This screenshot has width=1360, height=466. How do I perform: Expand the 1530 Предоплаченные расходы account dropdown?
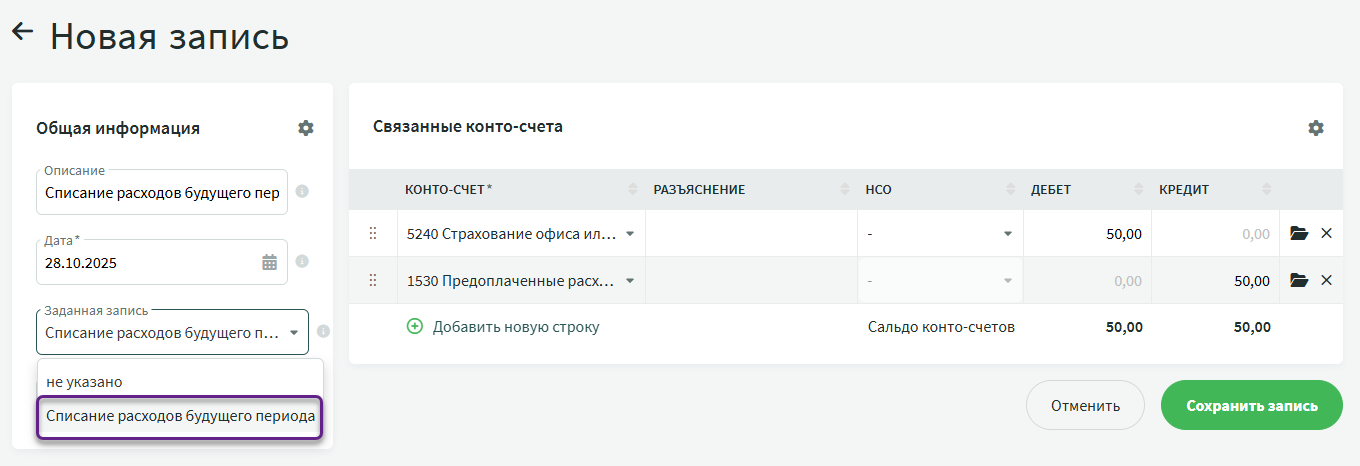point(630,281)
